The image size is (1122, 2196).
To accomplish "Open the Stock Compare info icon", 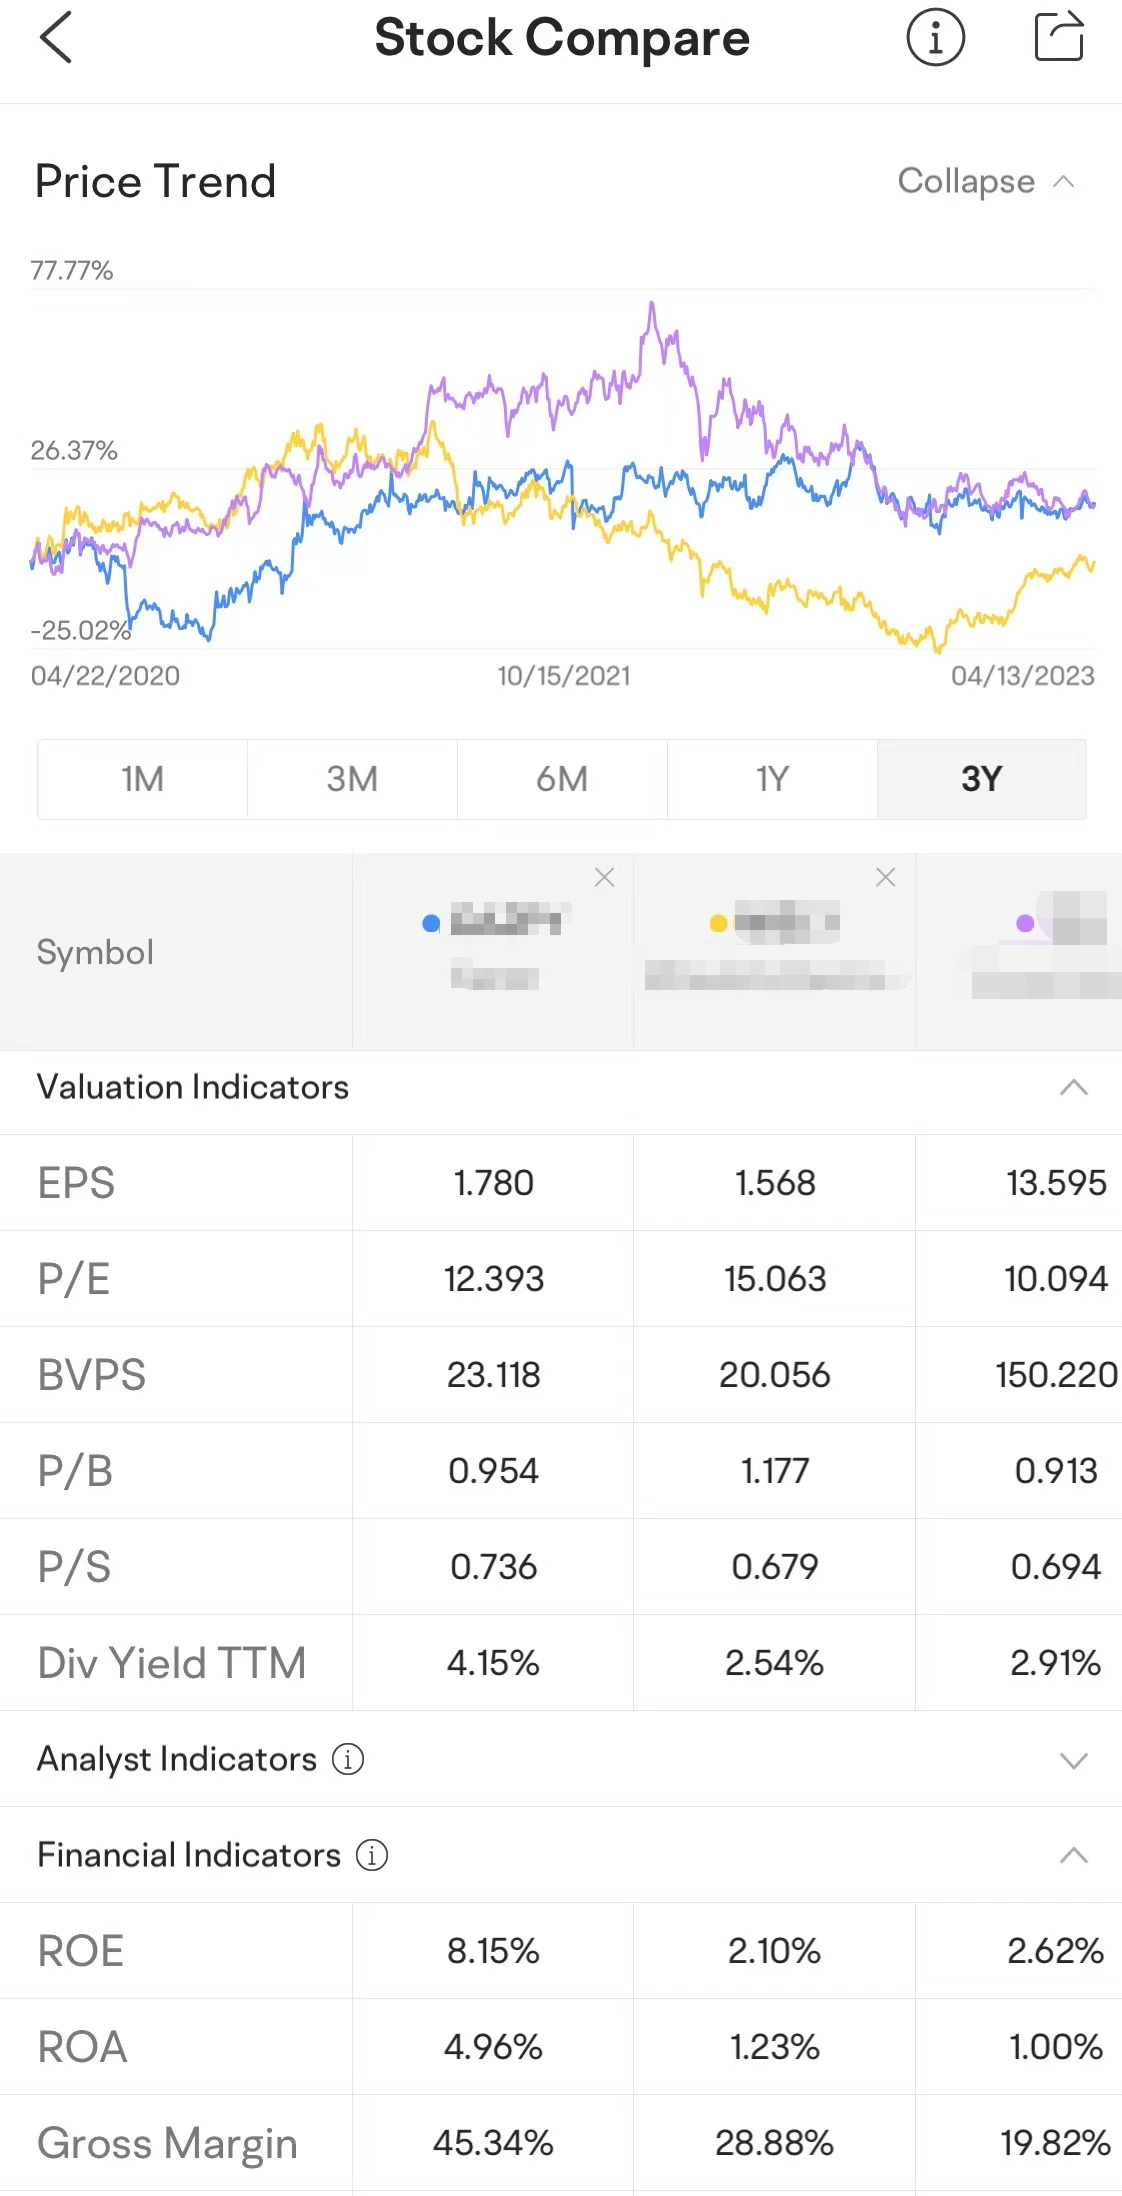I will [x=935, y=38].
